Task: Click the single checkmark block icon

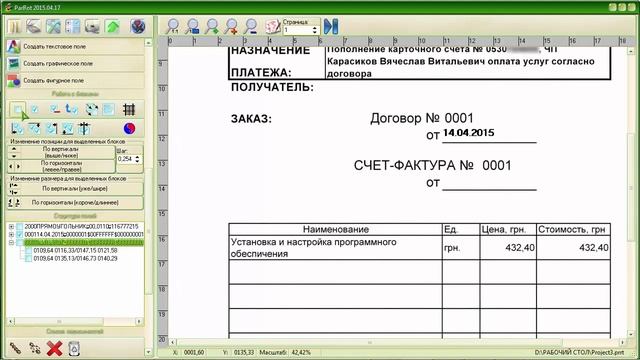Action: tap(35, 109)
